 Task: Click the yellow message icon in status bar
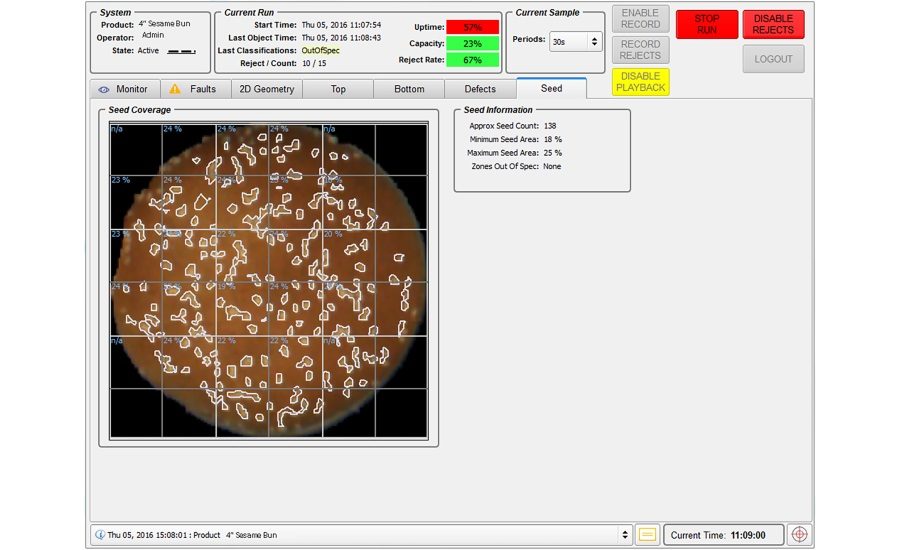[x=648, y=535]
